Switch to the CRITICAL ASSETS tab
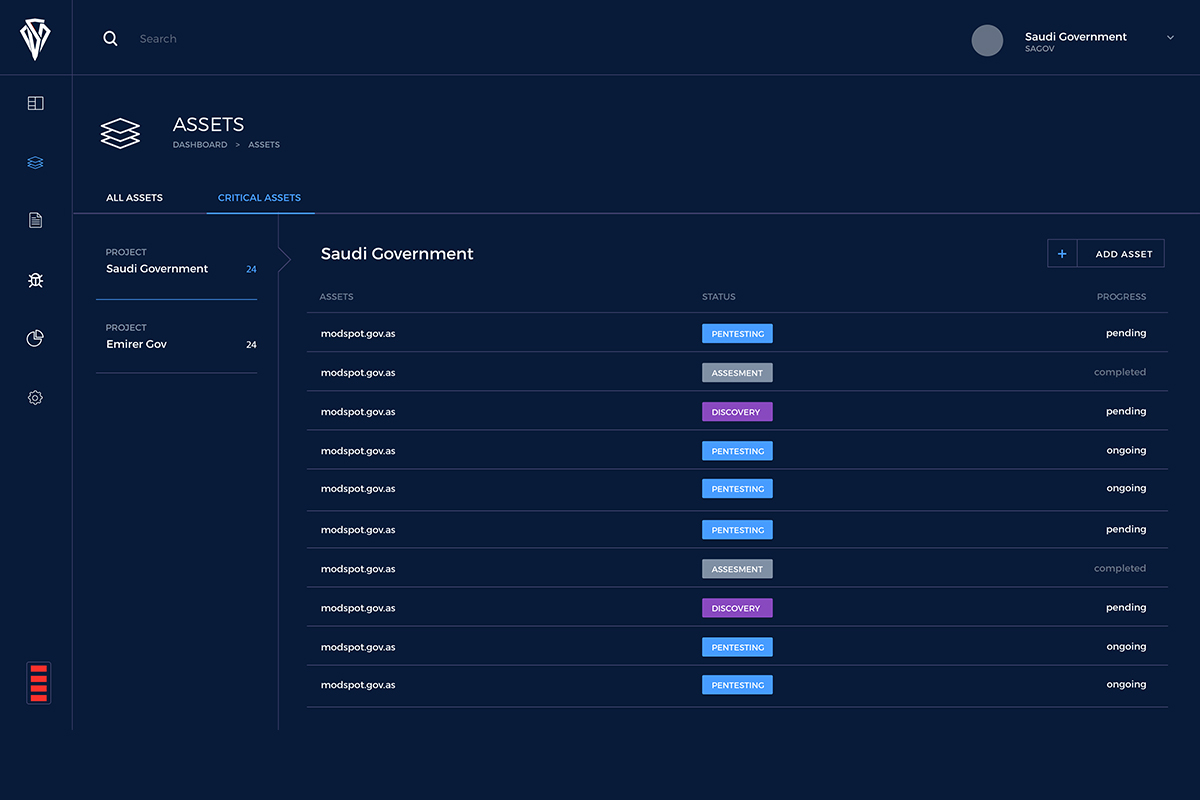This screenshot has width=1200, height=800. [260, 198]
